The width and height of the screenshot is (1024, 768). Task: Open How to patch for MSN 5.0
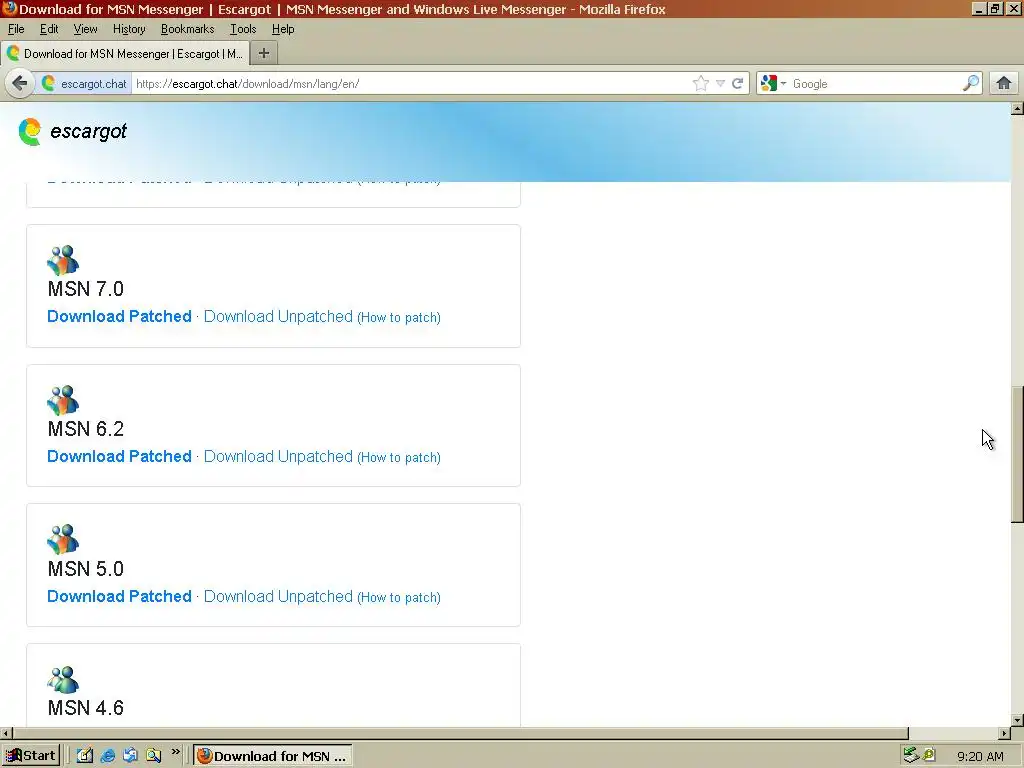coord(399,598)
